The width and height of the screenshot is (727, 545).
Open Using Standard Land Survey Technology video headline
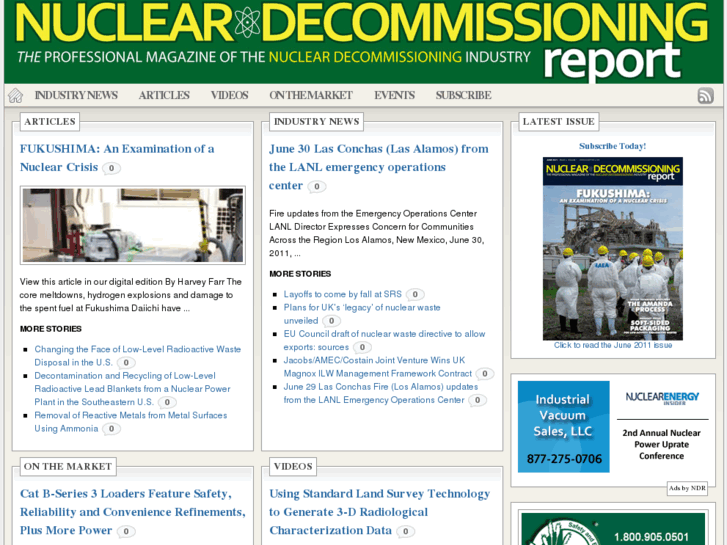click(x=379, y=512)
